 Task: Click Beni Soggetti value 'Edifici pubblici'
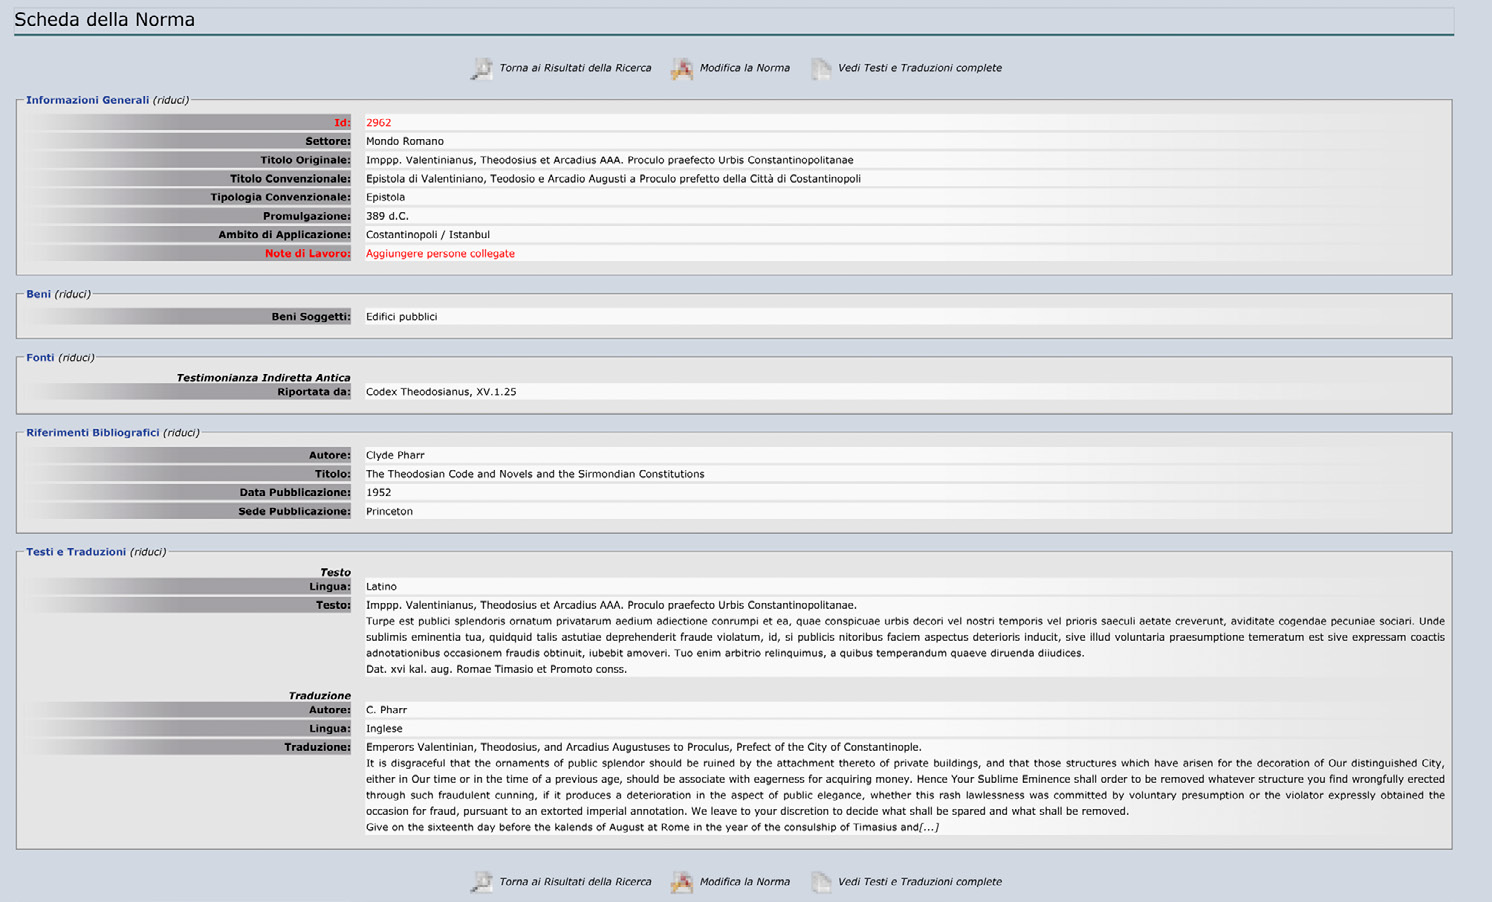[401, 317]
